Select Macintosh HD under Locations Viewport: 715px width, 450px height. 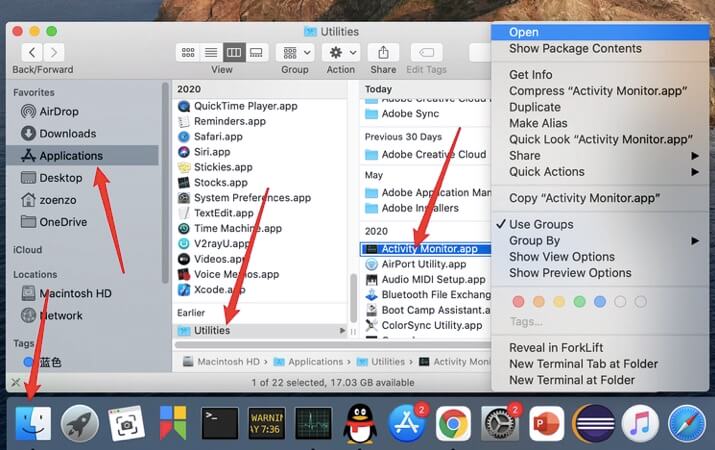[x=67, y=293]
